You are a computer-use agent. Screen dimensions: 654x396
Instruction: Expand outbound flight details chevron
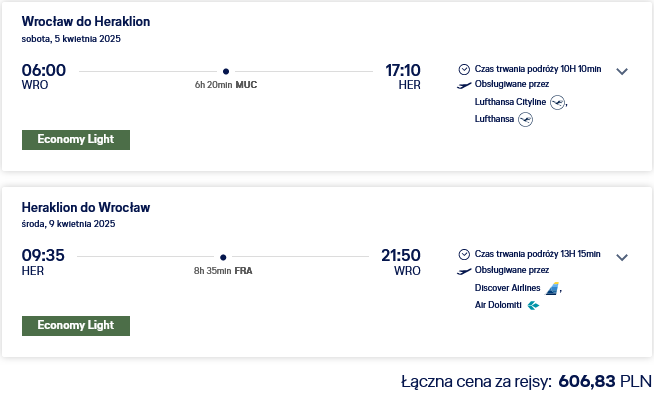click(622, 71)
